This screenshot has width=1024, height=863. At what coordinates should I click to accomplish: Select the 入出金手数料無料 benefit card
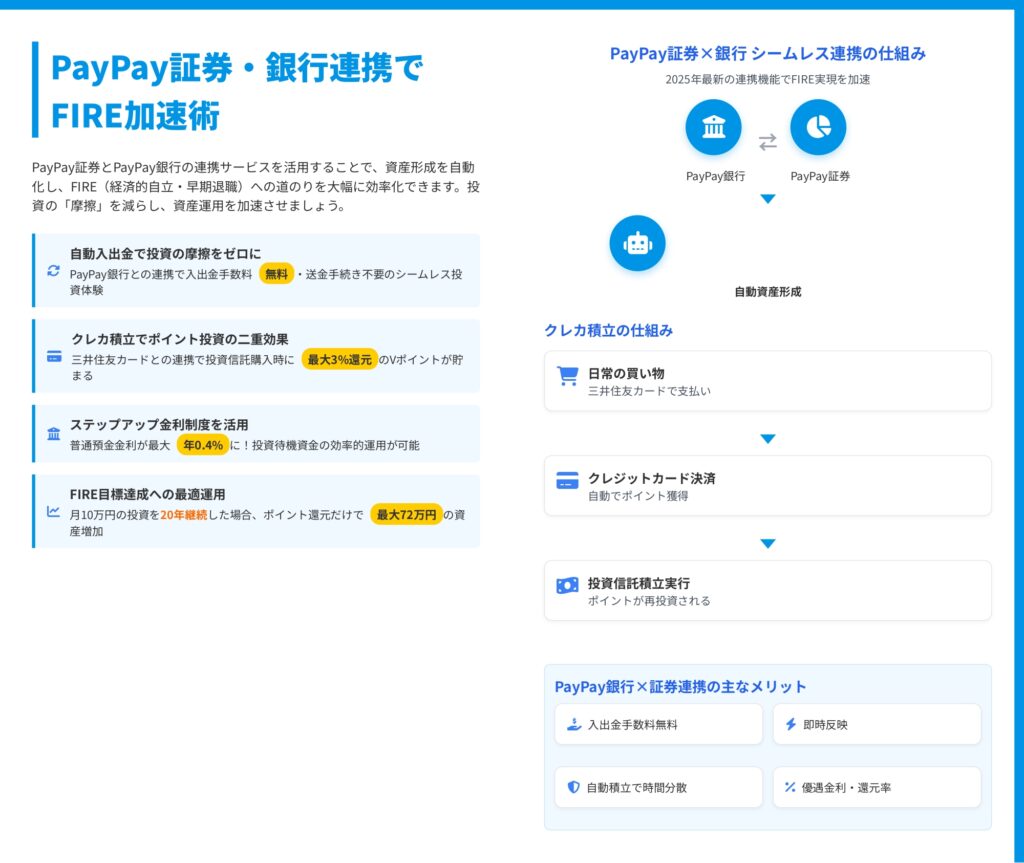coord(658,724)
